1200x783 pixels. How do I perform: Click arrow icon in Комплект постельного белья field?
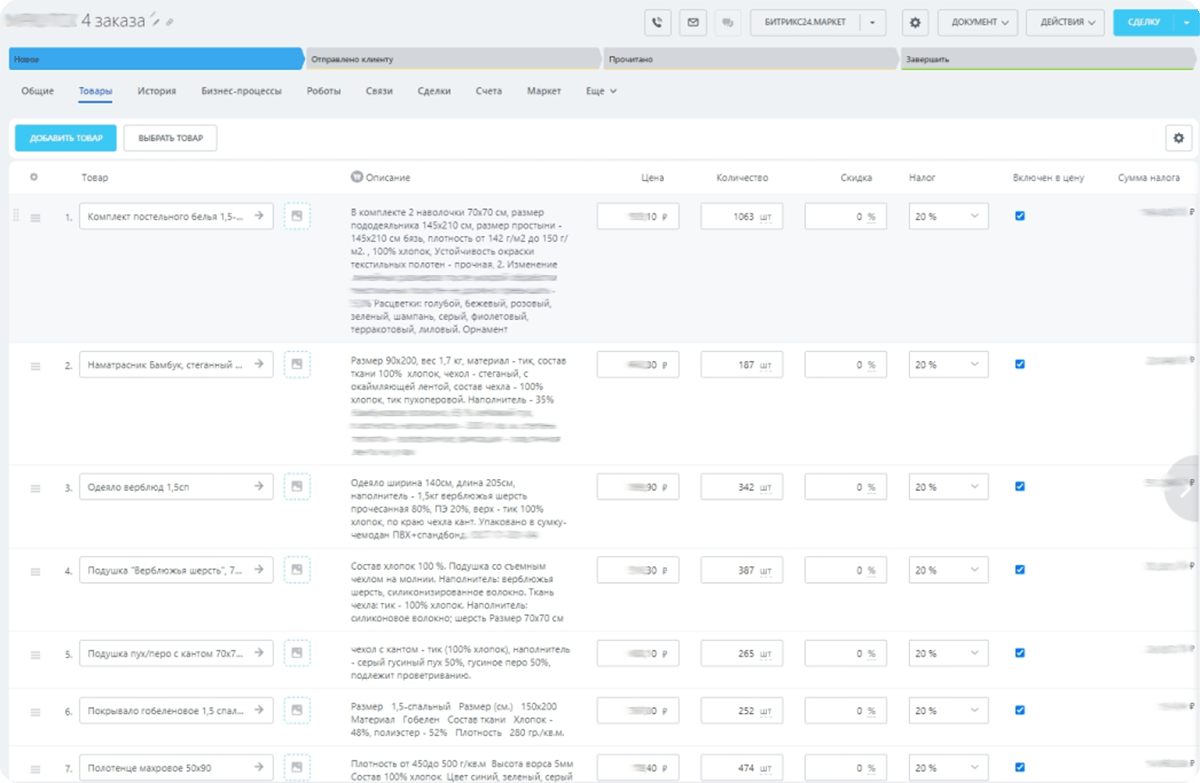pyautogui.click(x=258, y=215)
